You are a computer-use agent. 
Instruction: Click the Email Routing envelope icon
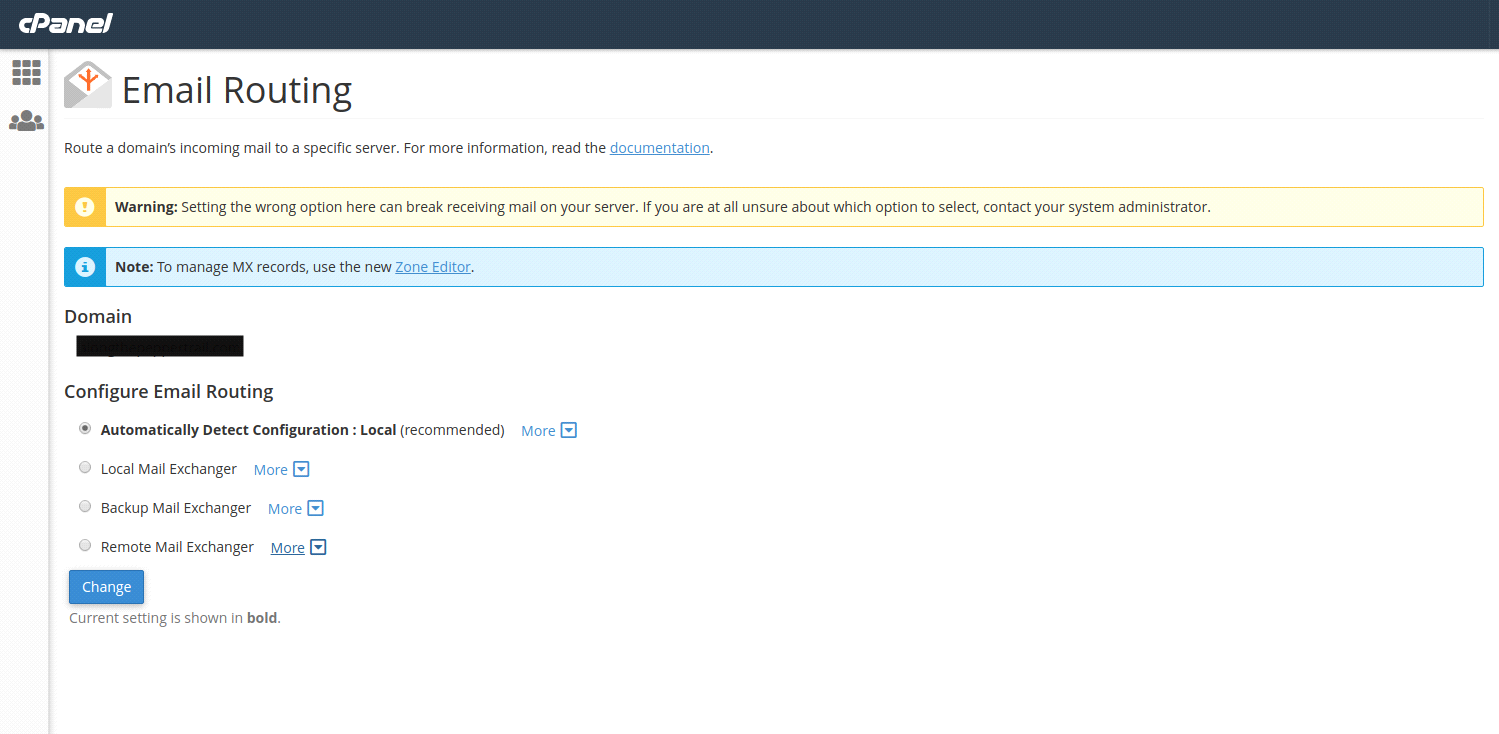(87, 85)
